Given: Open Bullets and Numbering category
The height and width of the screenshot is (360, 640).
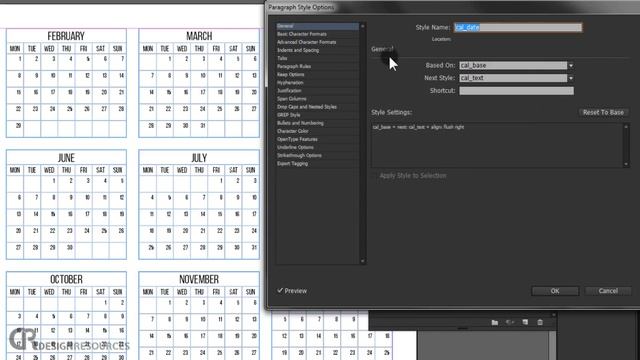Looking at the screenshot, I should pos(318,123).
